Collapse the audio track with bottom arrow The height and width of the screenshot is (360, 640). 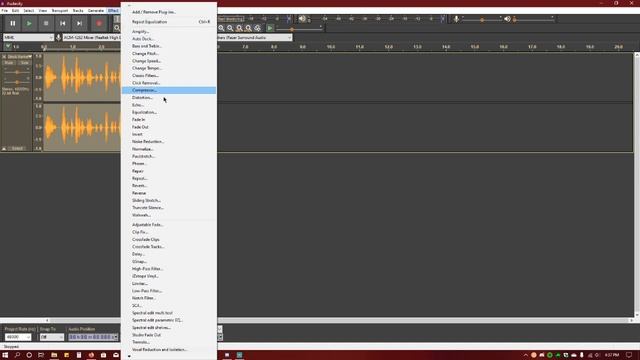(4, 149)
